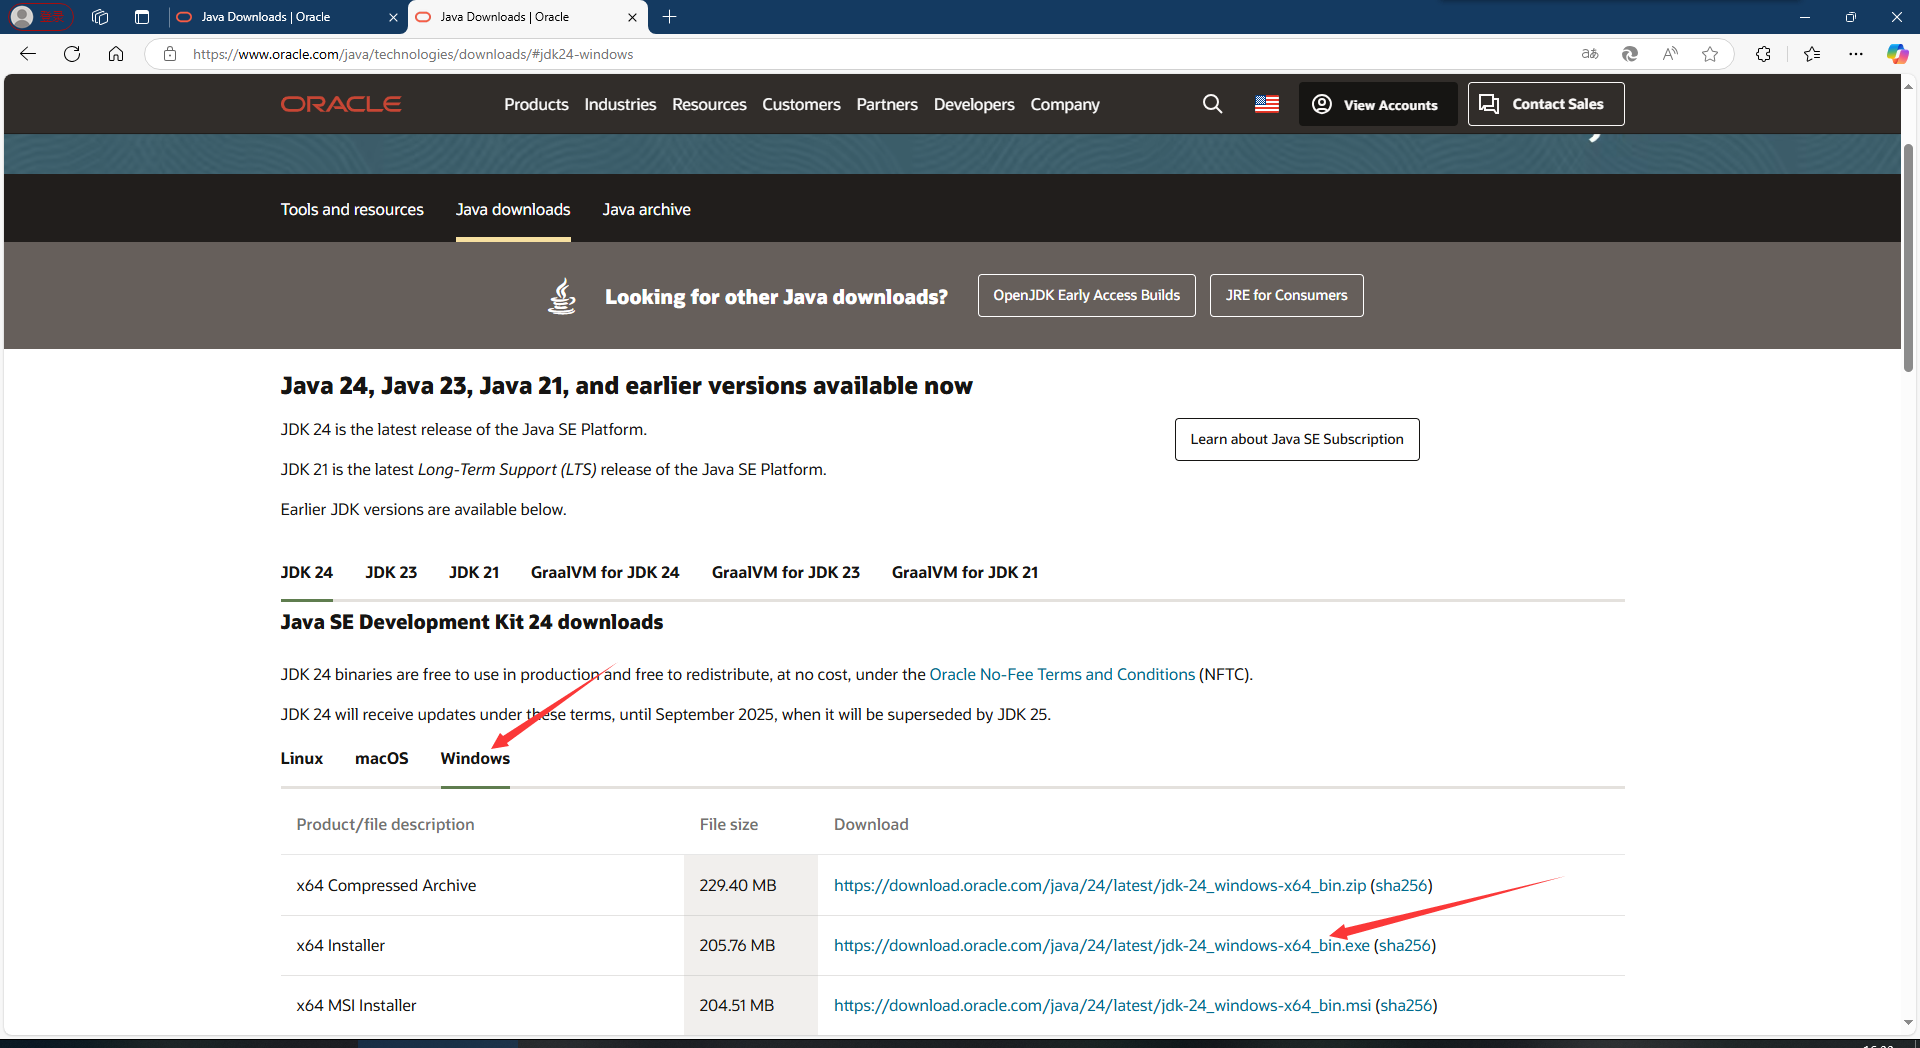Select the Java archive tab

tap(646, 209)
